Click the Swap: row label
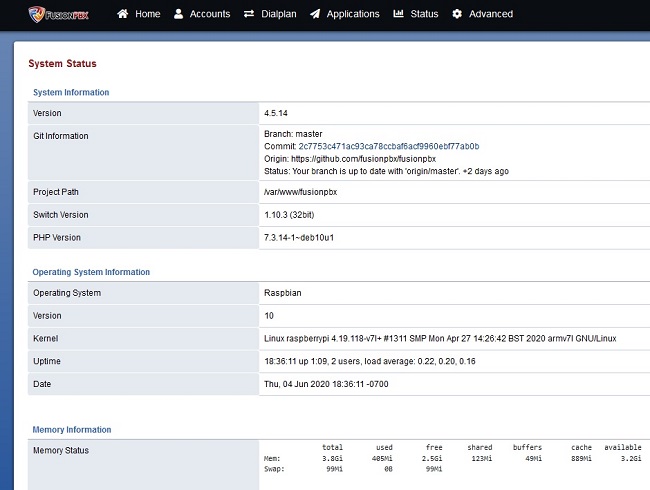 (274, 469)
